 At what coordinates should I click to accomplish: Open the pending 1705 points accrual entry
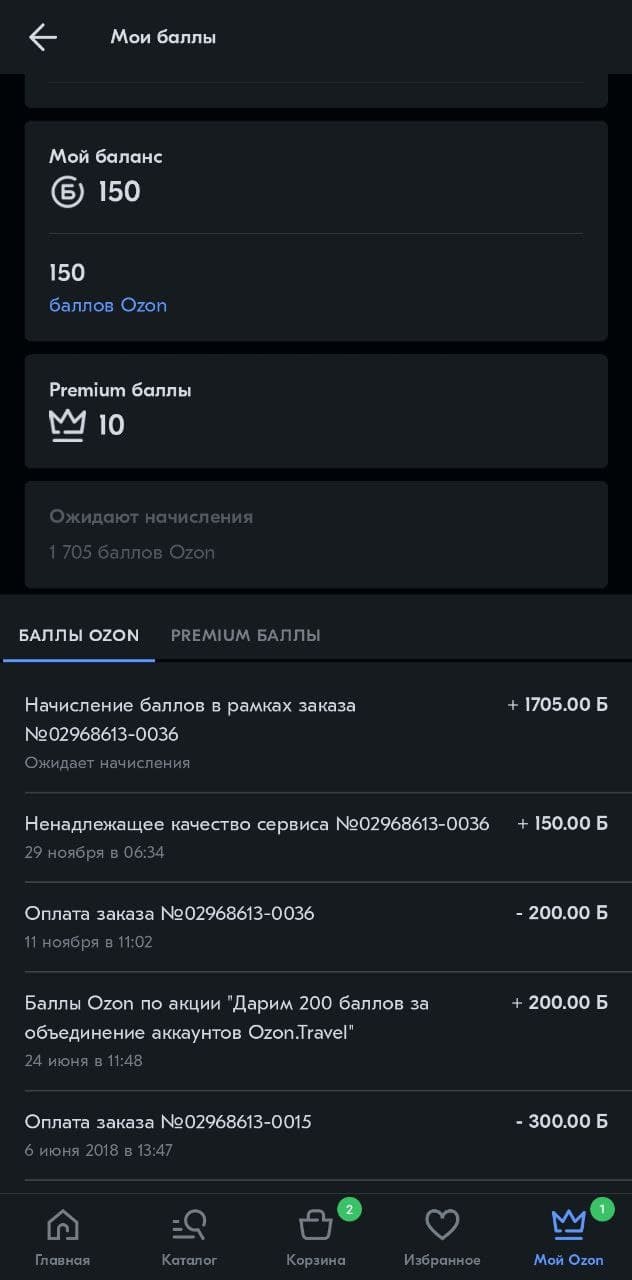coord(316,733)
